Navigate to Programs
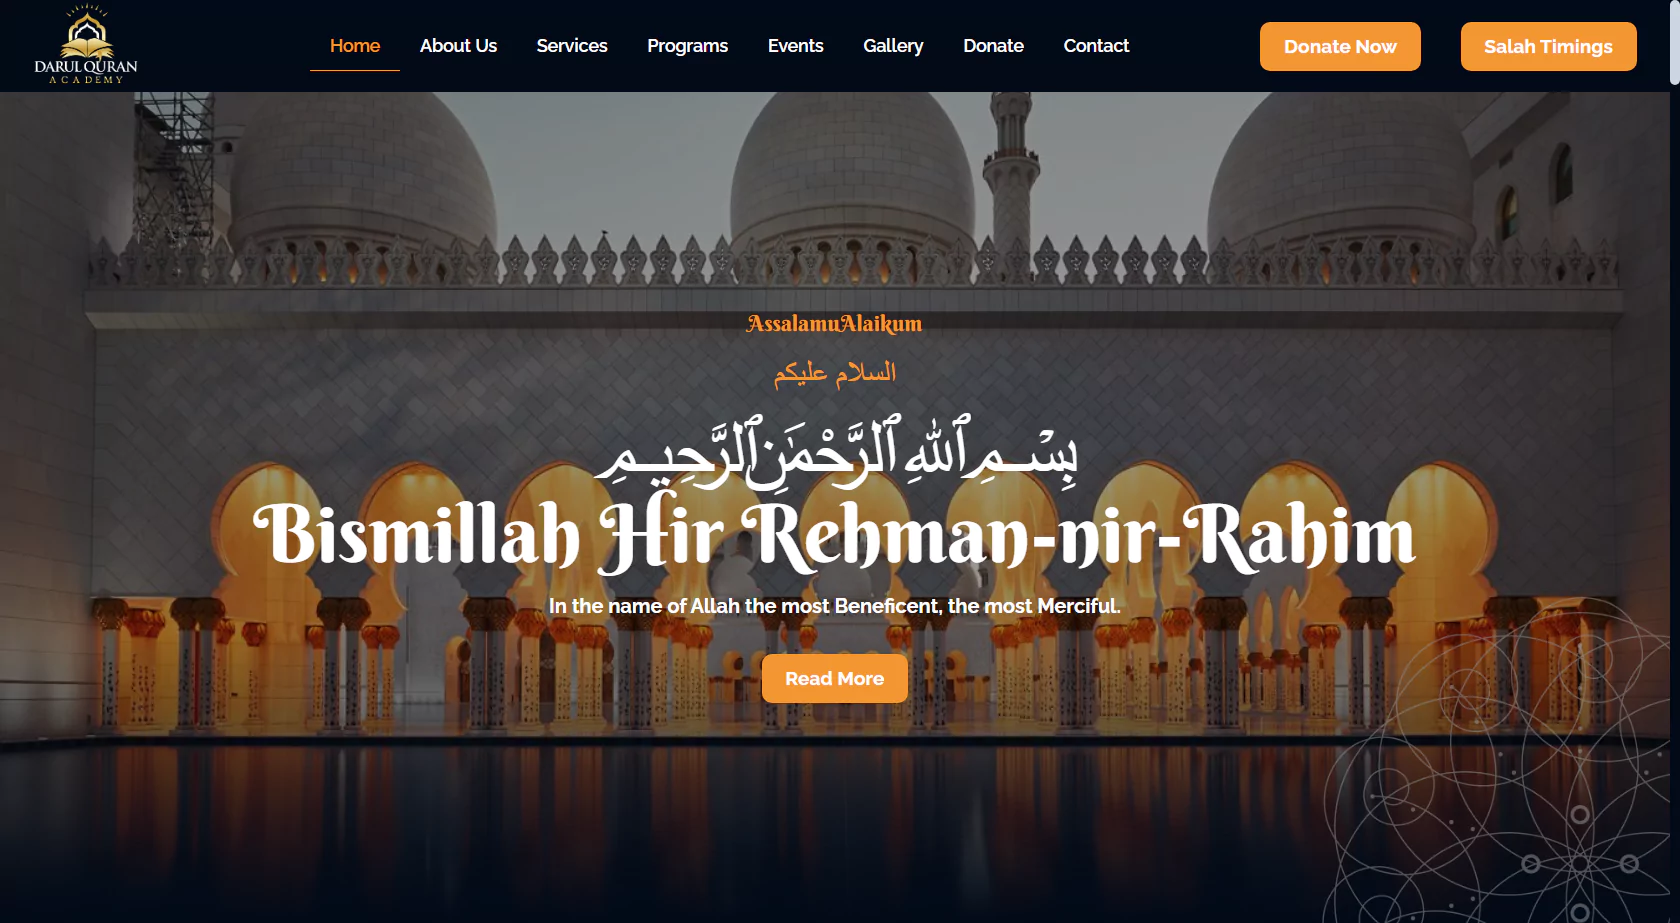 click(687, 46)
